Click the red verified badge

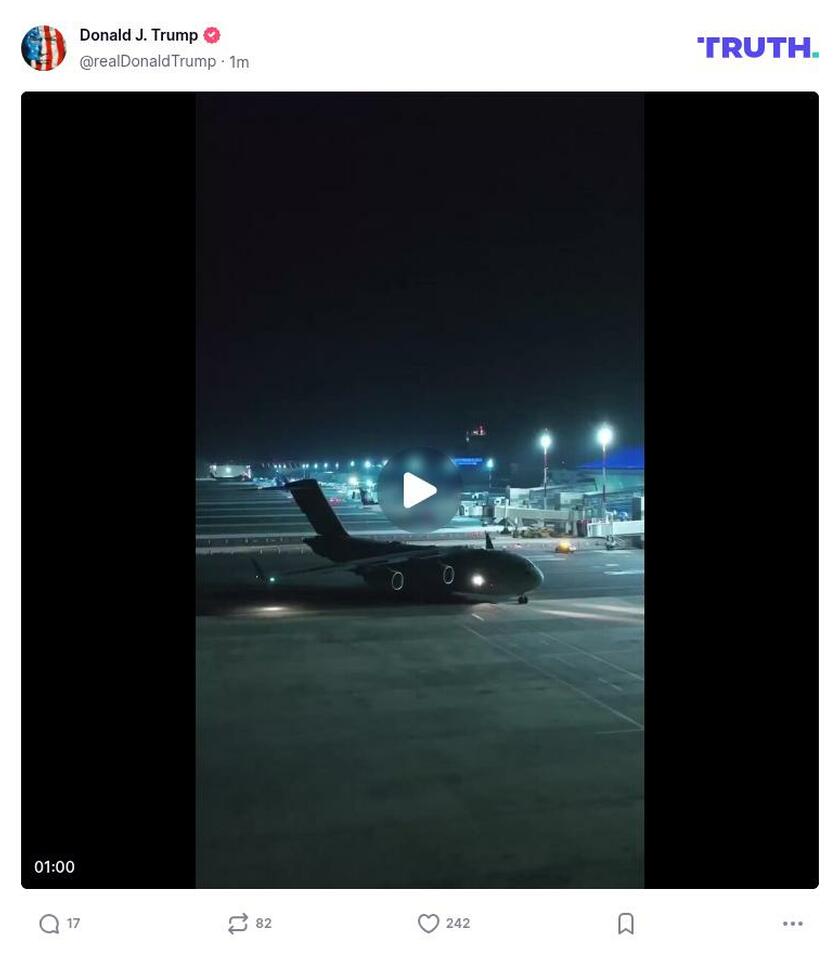pyautogui.click(x=212, y=36)
